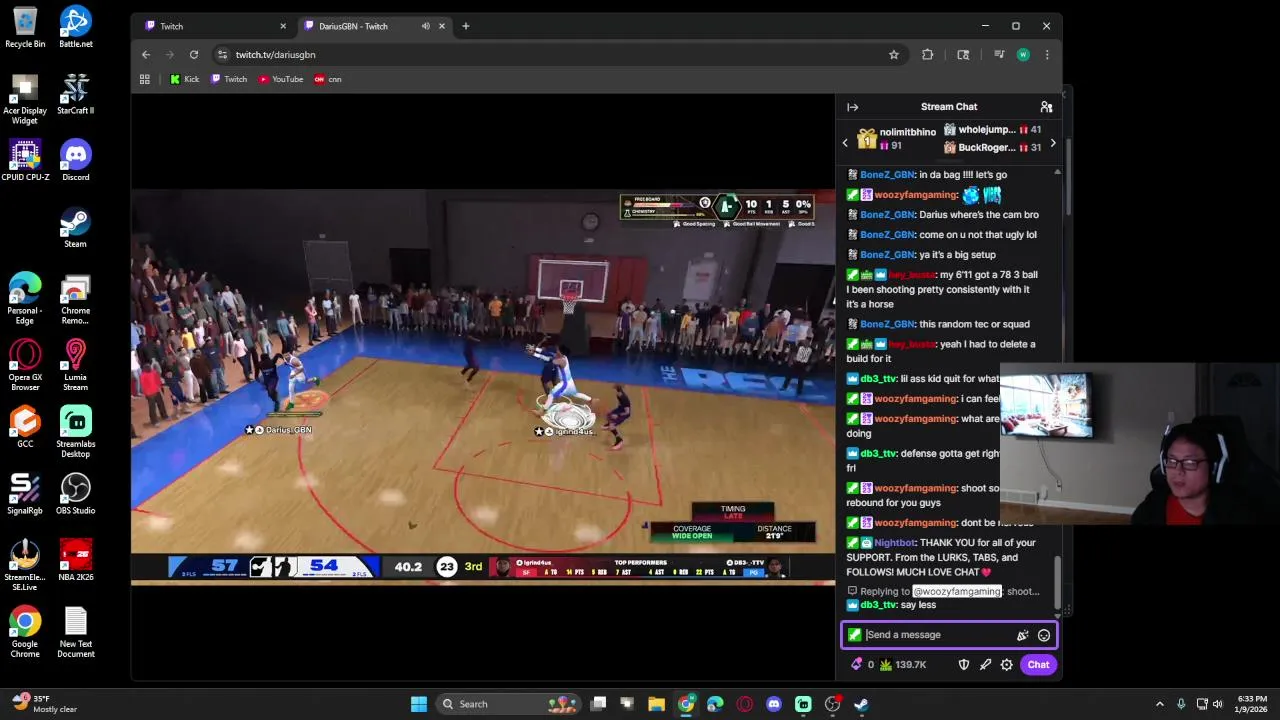Go forward in Chrome
The height and width of the screenshot is (720, 1280).
point(169,55)
